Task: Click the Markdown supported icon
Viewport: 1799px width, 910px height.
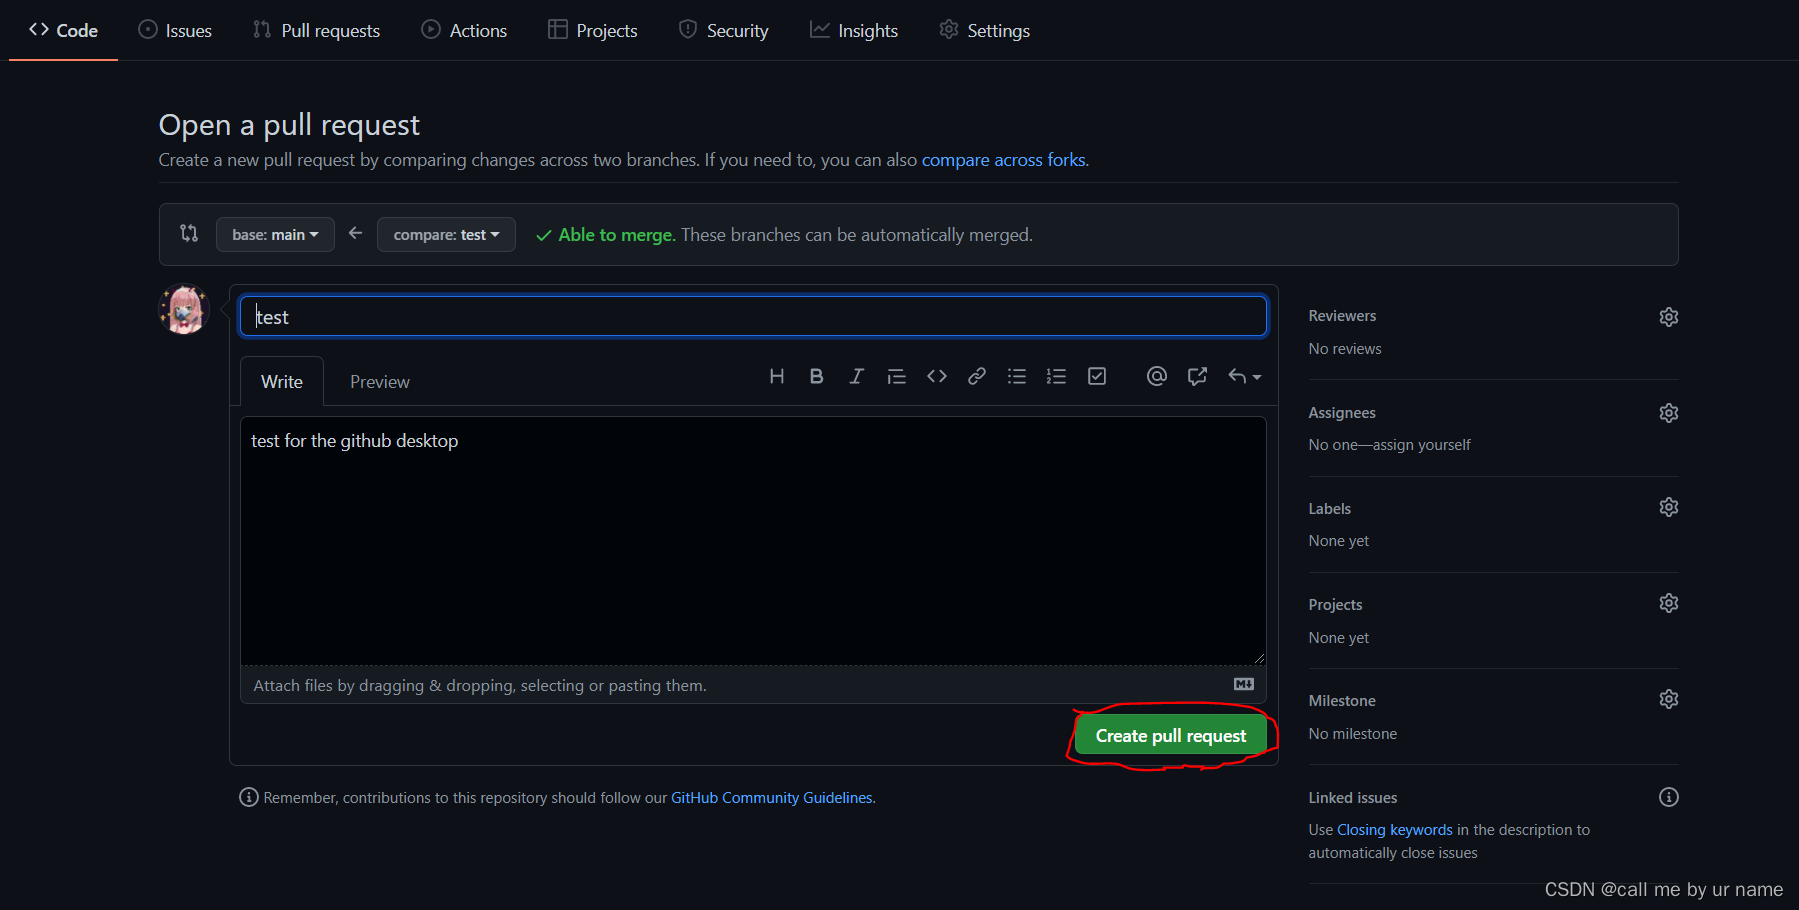Action: coord(1243,684)
